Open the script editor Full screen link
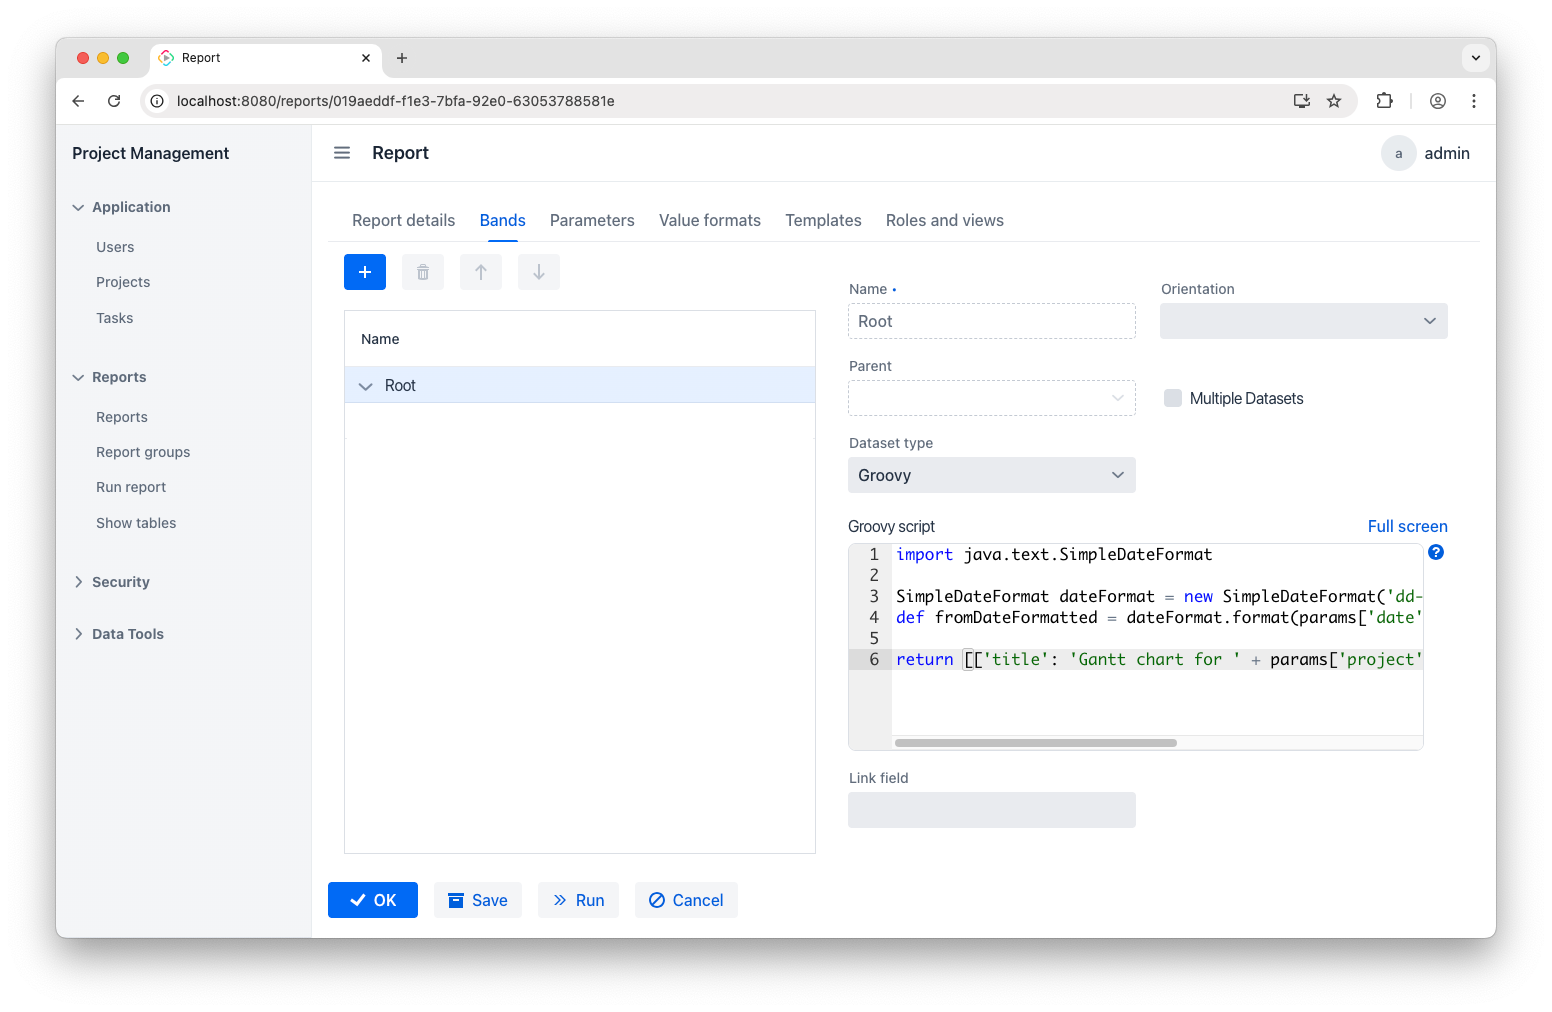The height and width of the screenshot is (1012, 1552). (x=1407, y=526)
